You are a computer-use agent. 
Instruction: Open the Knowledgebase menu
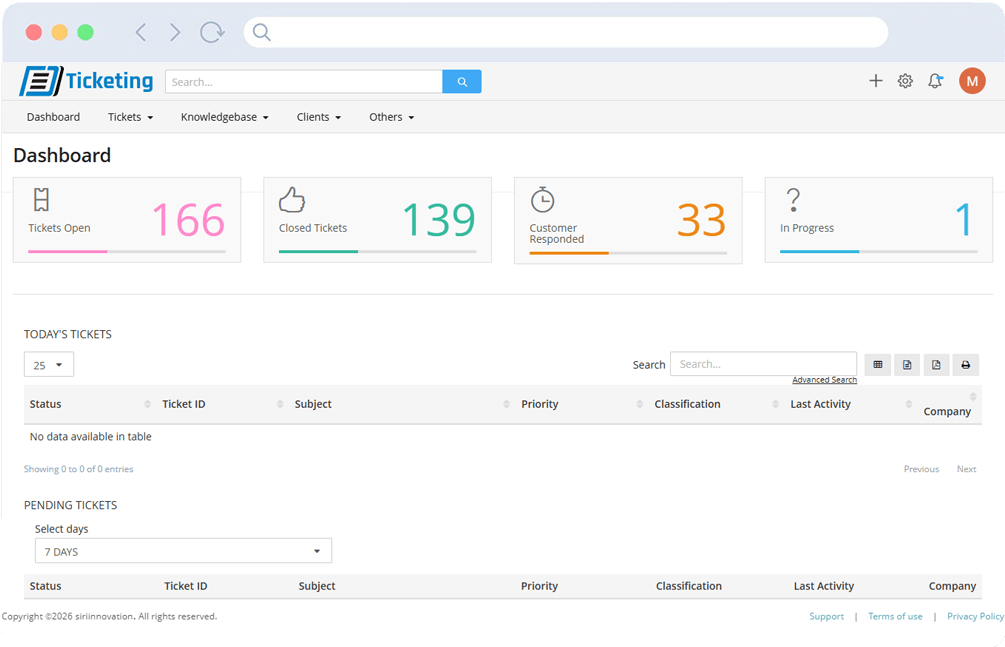pyautogui.click(x=224, y=117)
